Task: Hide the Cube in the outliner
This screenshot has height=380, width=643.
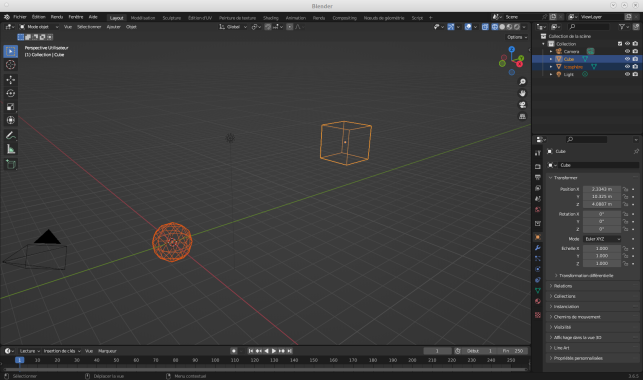Action: (x=627, y=59)
